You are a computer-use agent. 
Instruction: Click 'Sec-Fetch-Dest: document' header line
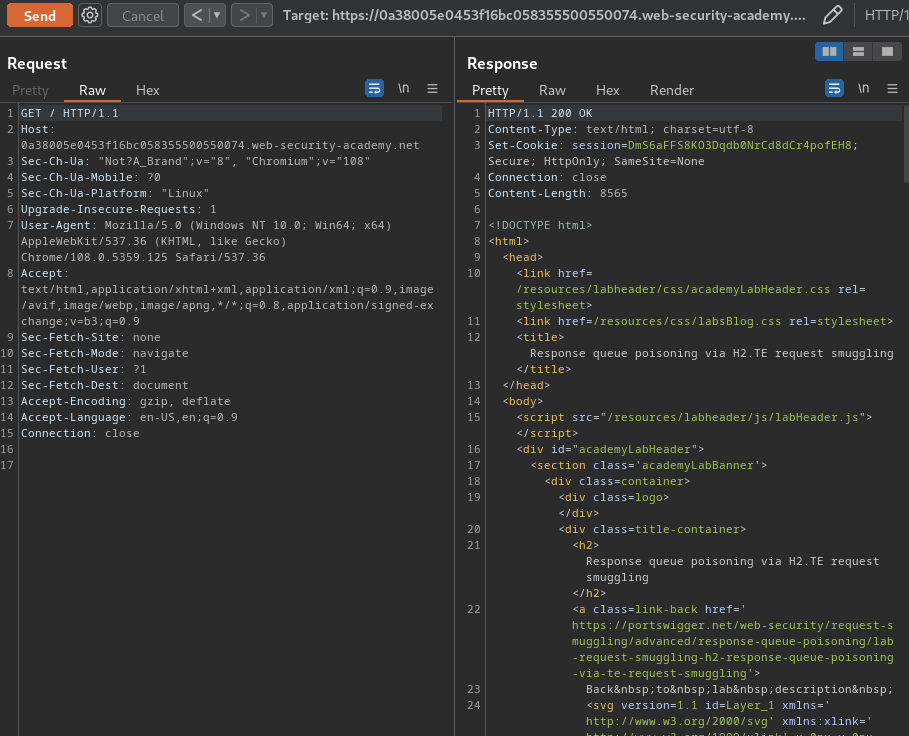(x=104, y=385)
